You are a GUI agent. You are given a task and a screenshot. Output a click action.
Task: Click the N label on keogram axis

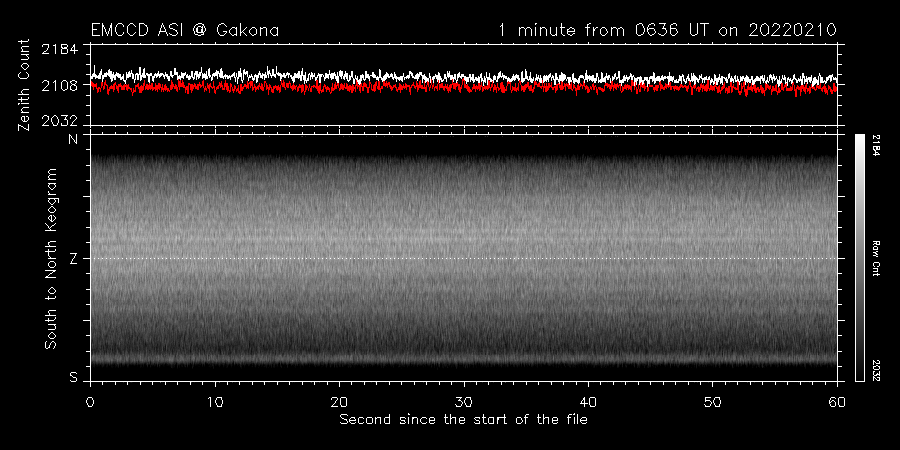tap(73, 140)
